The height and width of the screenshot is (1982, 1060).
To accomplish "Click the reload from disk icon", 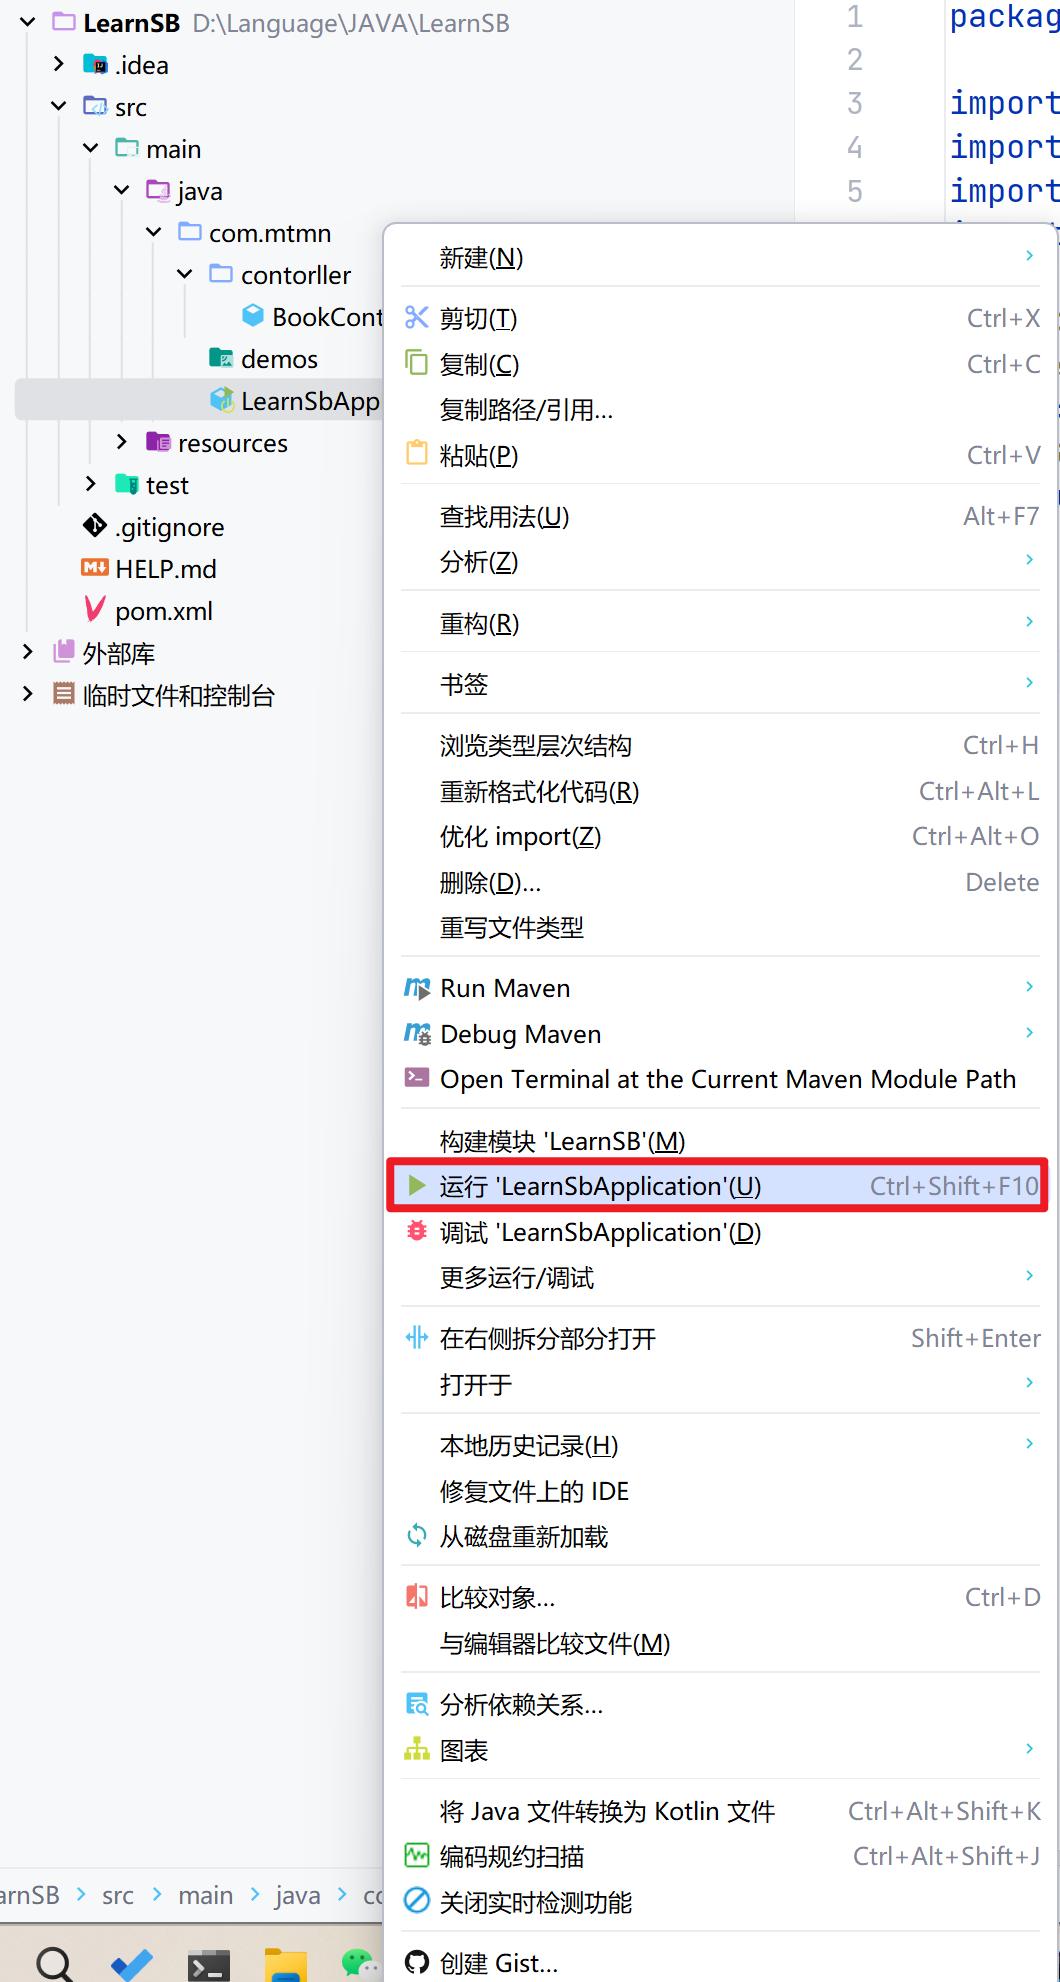I will tap(416, 1536).
